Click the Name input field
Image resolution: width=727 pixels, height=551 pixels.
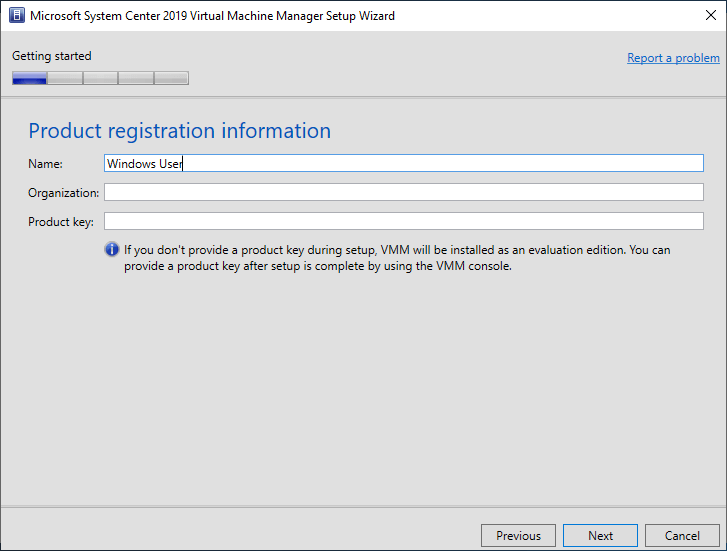[403, 163]
